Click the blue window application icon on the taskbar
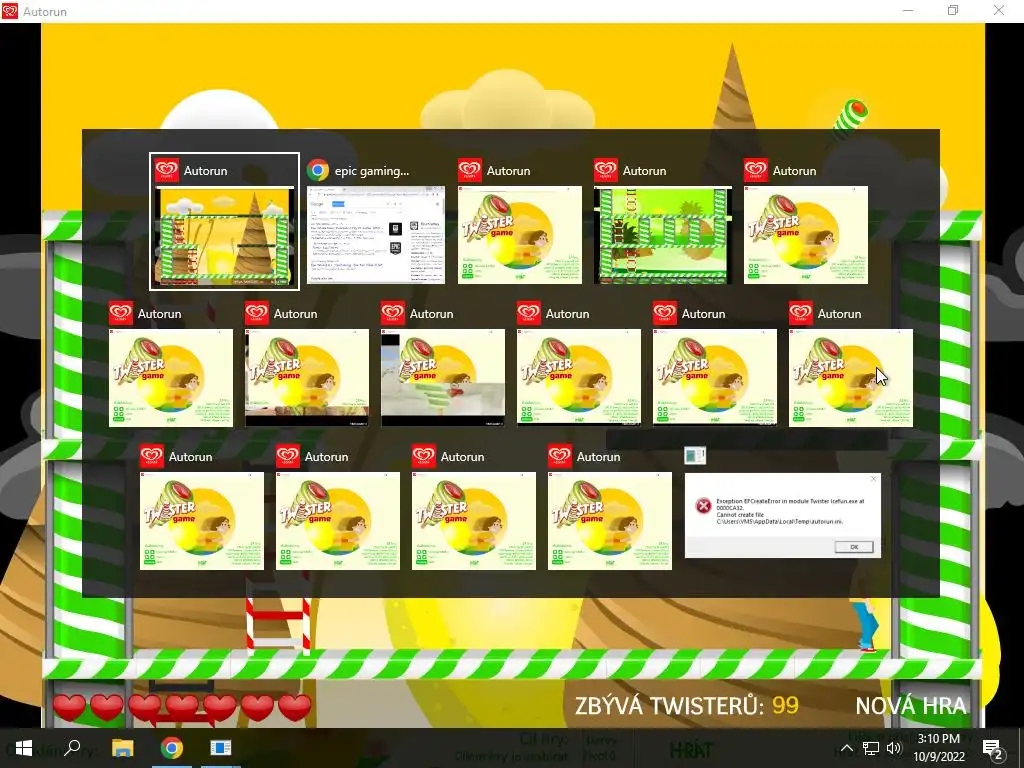The image size is (1024, 768). pos(220,748)
